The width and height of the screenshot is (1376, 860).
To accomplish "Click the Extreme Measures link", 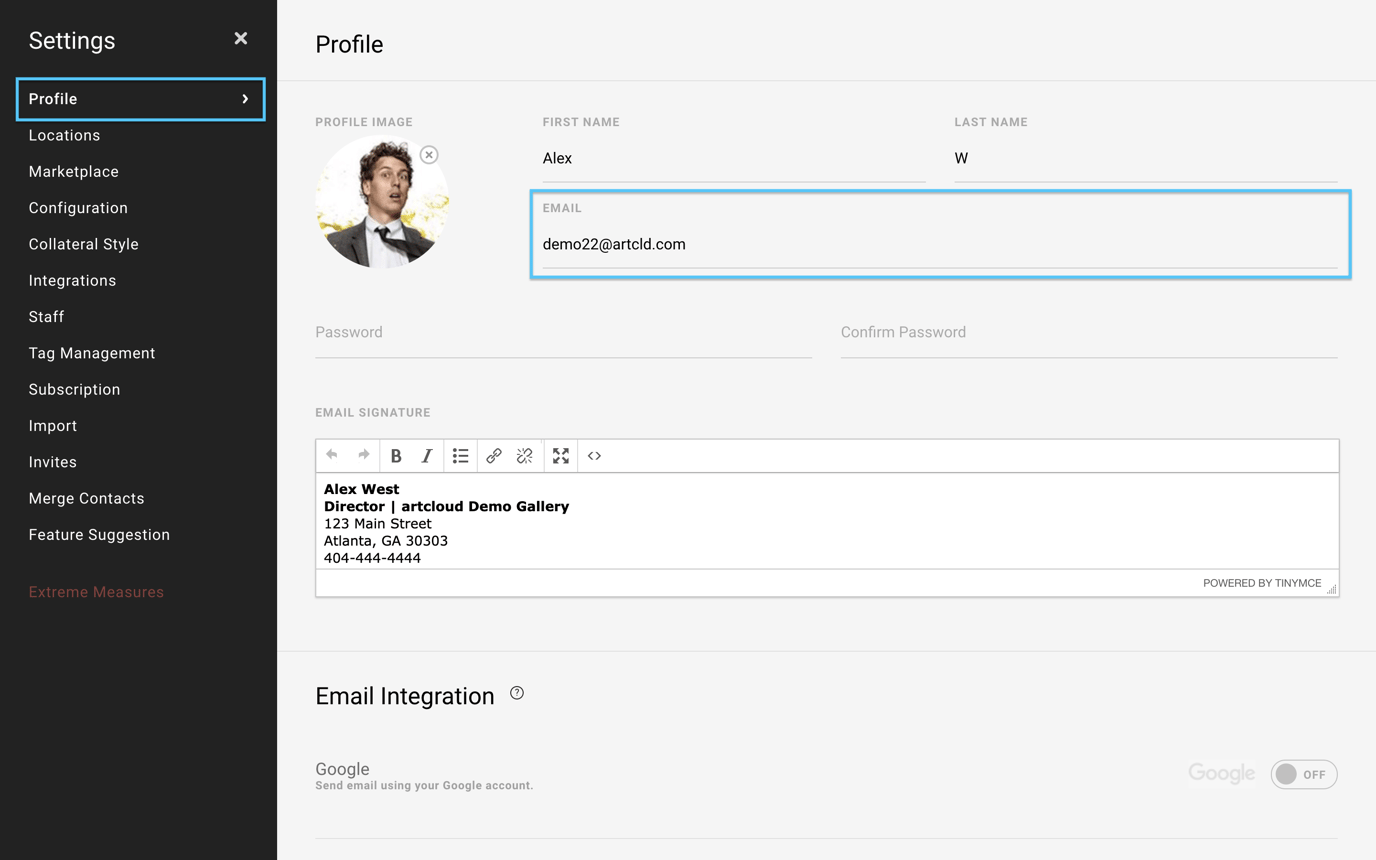I will pos(96,592).
